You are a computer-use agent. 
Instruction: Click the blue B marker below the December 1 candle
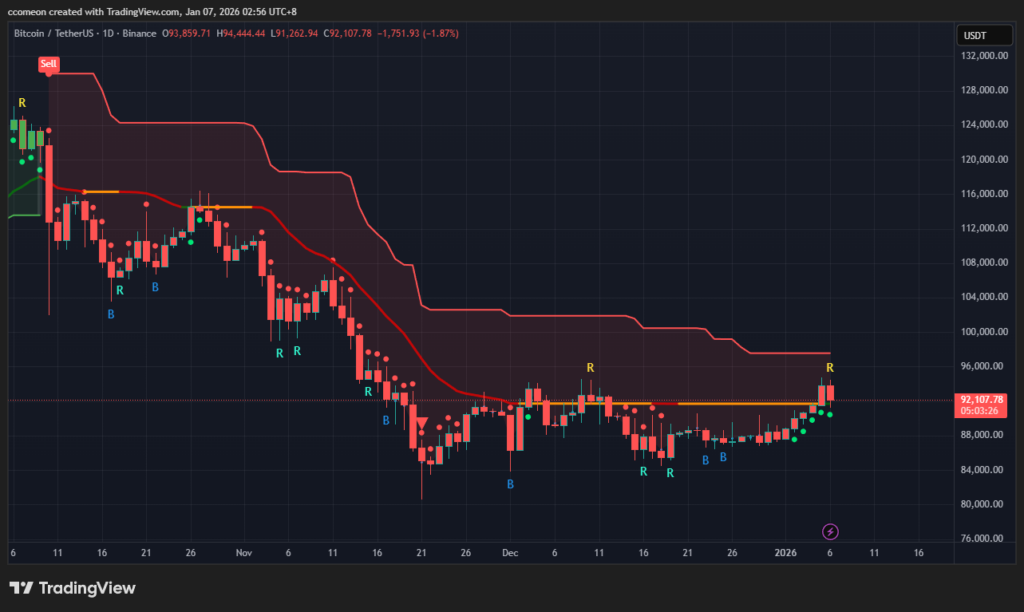pyautogui.click(x=510, y=484)
